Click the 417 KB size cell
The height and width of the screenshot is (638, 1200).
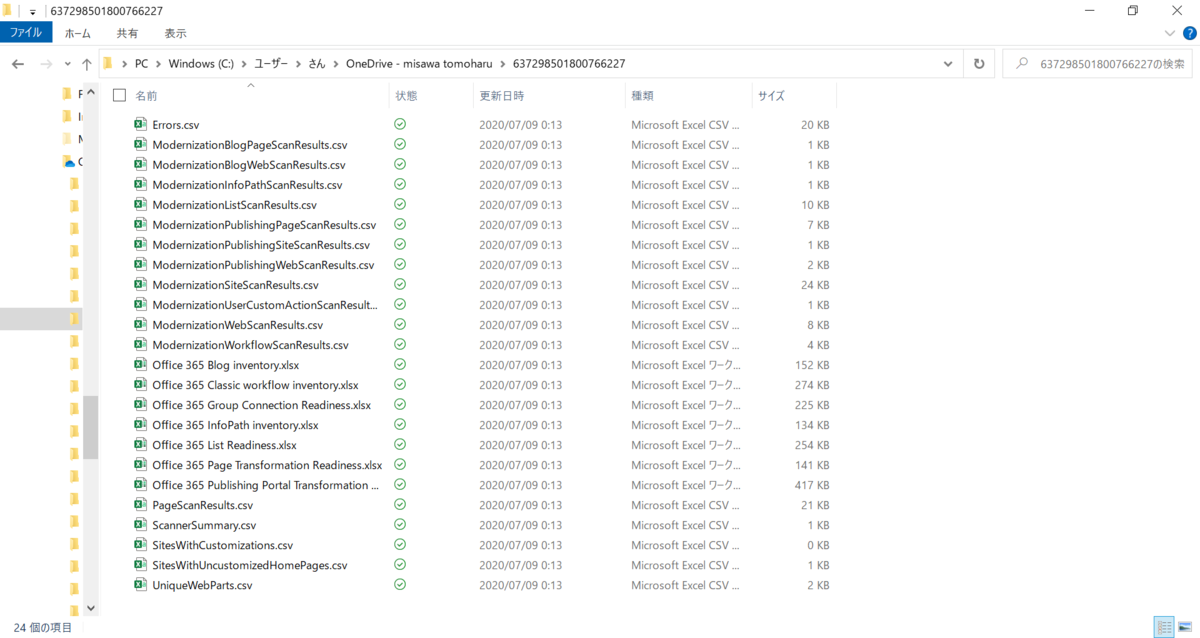click(811, 485)
